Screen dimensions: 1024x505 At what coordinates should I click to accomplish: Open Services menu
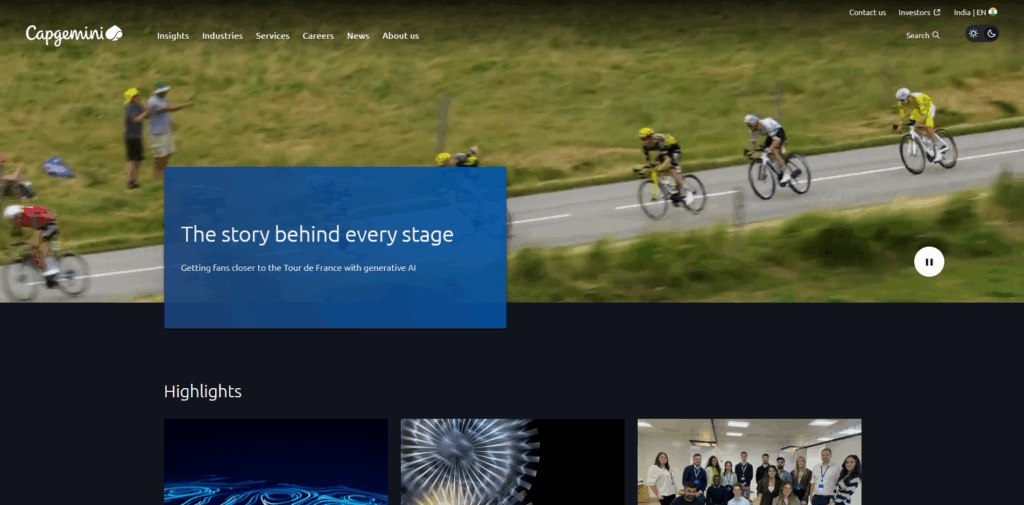pos(272,36)
